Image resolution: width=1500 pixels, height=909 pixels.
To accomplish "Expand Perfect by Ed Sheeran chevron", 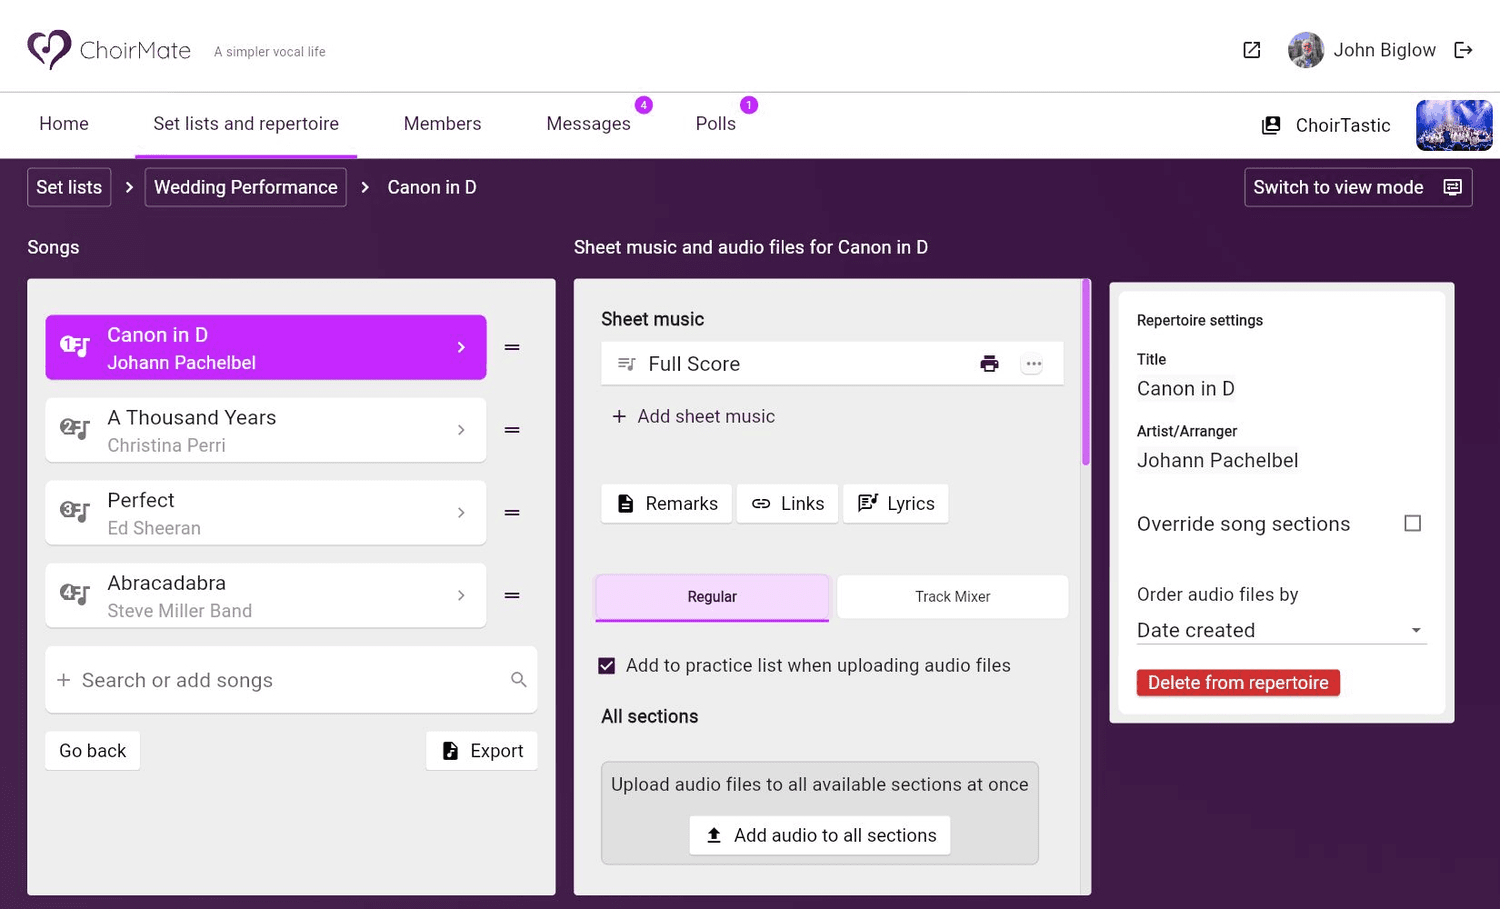I will click(461, 512).
